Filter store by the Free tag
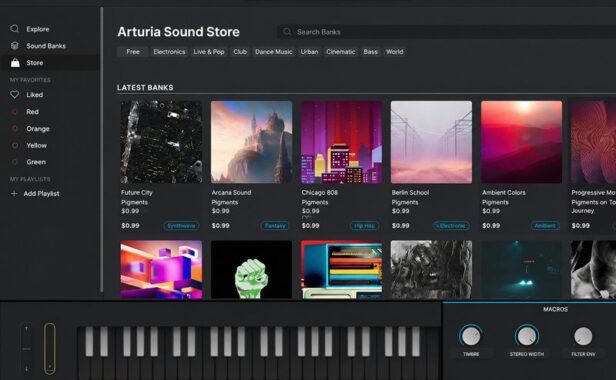This screenshot has width=616, height=380. click(133, 52)
